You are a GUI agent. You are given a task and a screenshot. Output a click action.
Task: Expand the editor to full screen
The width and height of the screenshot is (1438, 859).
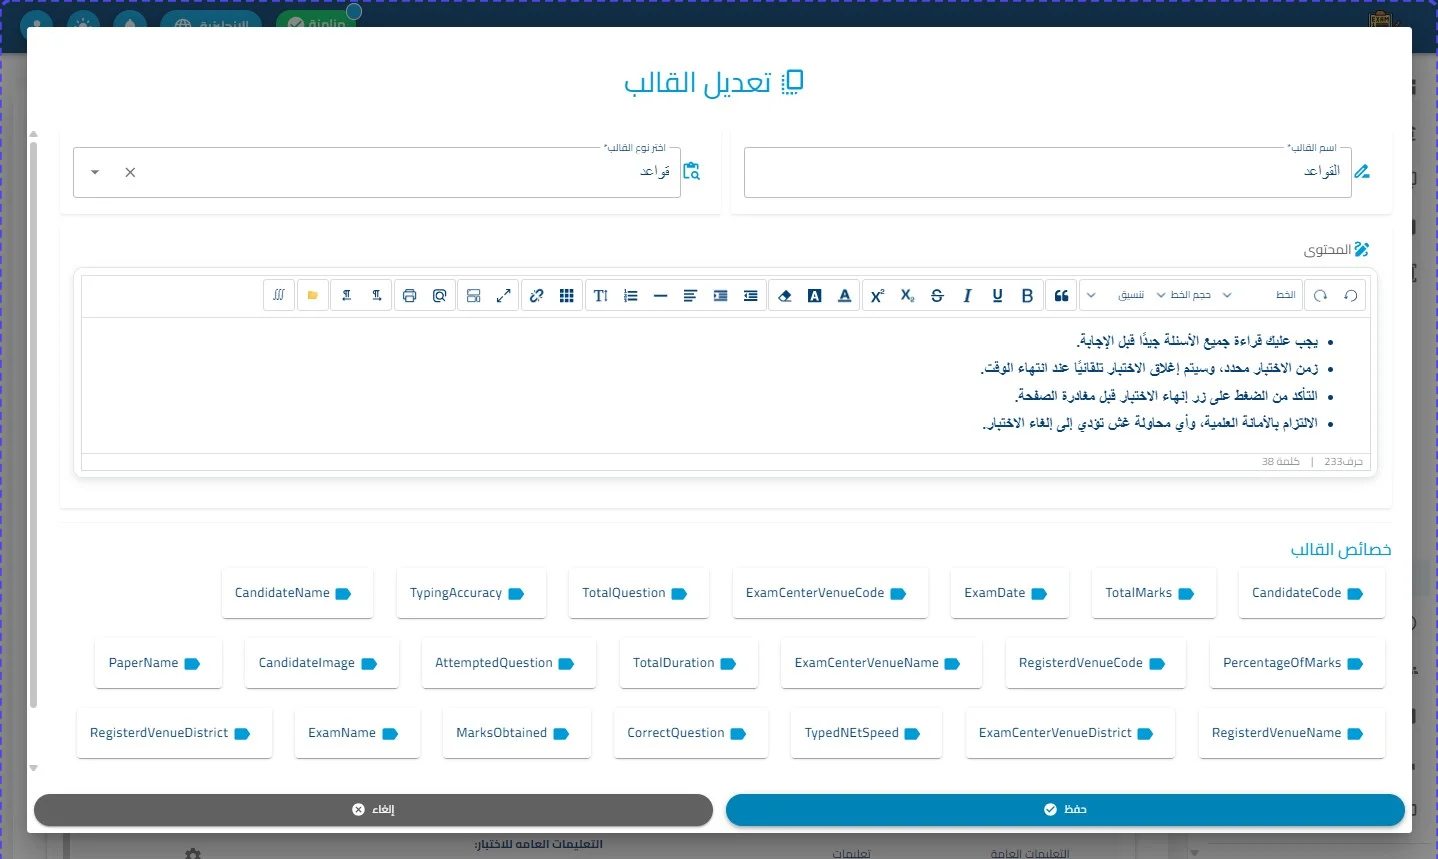[504, 295]
